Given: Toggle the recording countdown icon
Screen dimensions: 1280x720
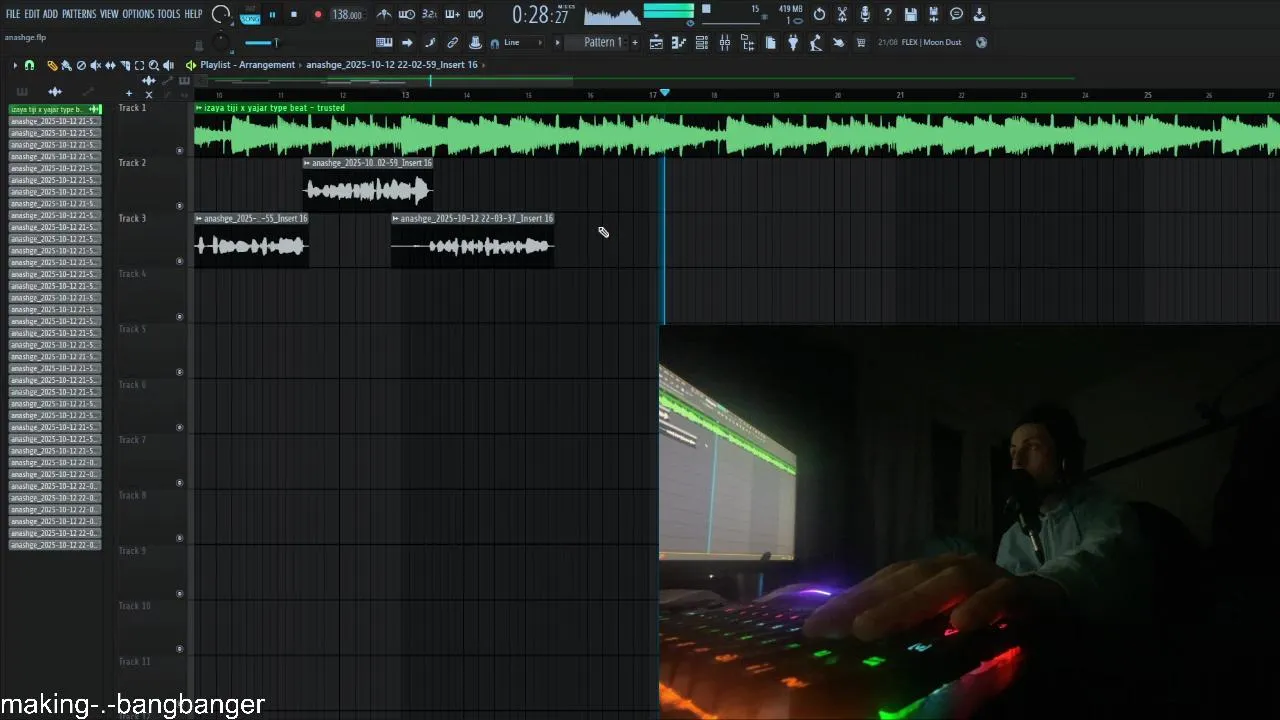Looking at the screenshot, I should point(429,14).
